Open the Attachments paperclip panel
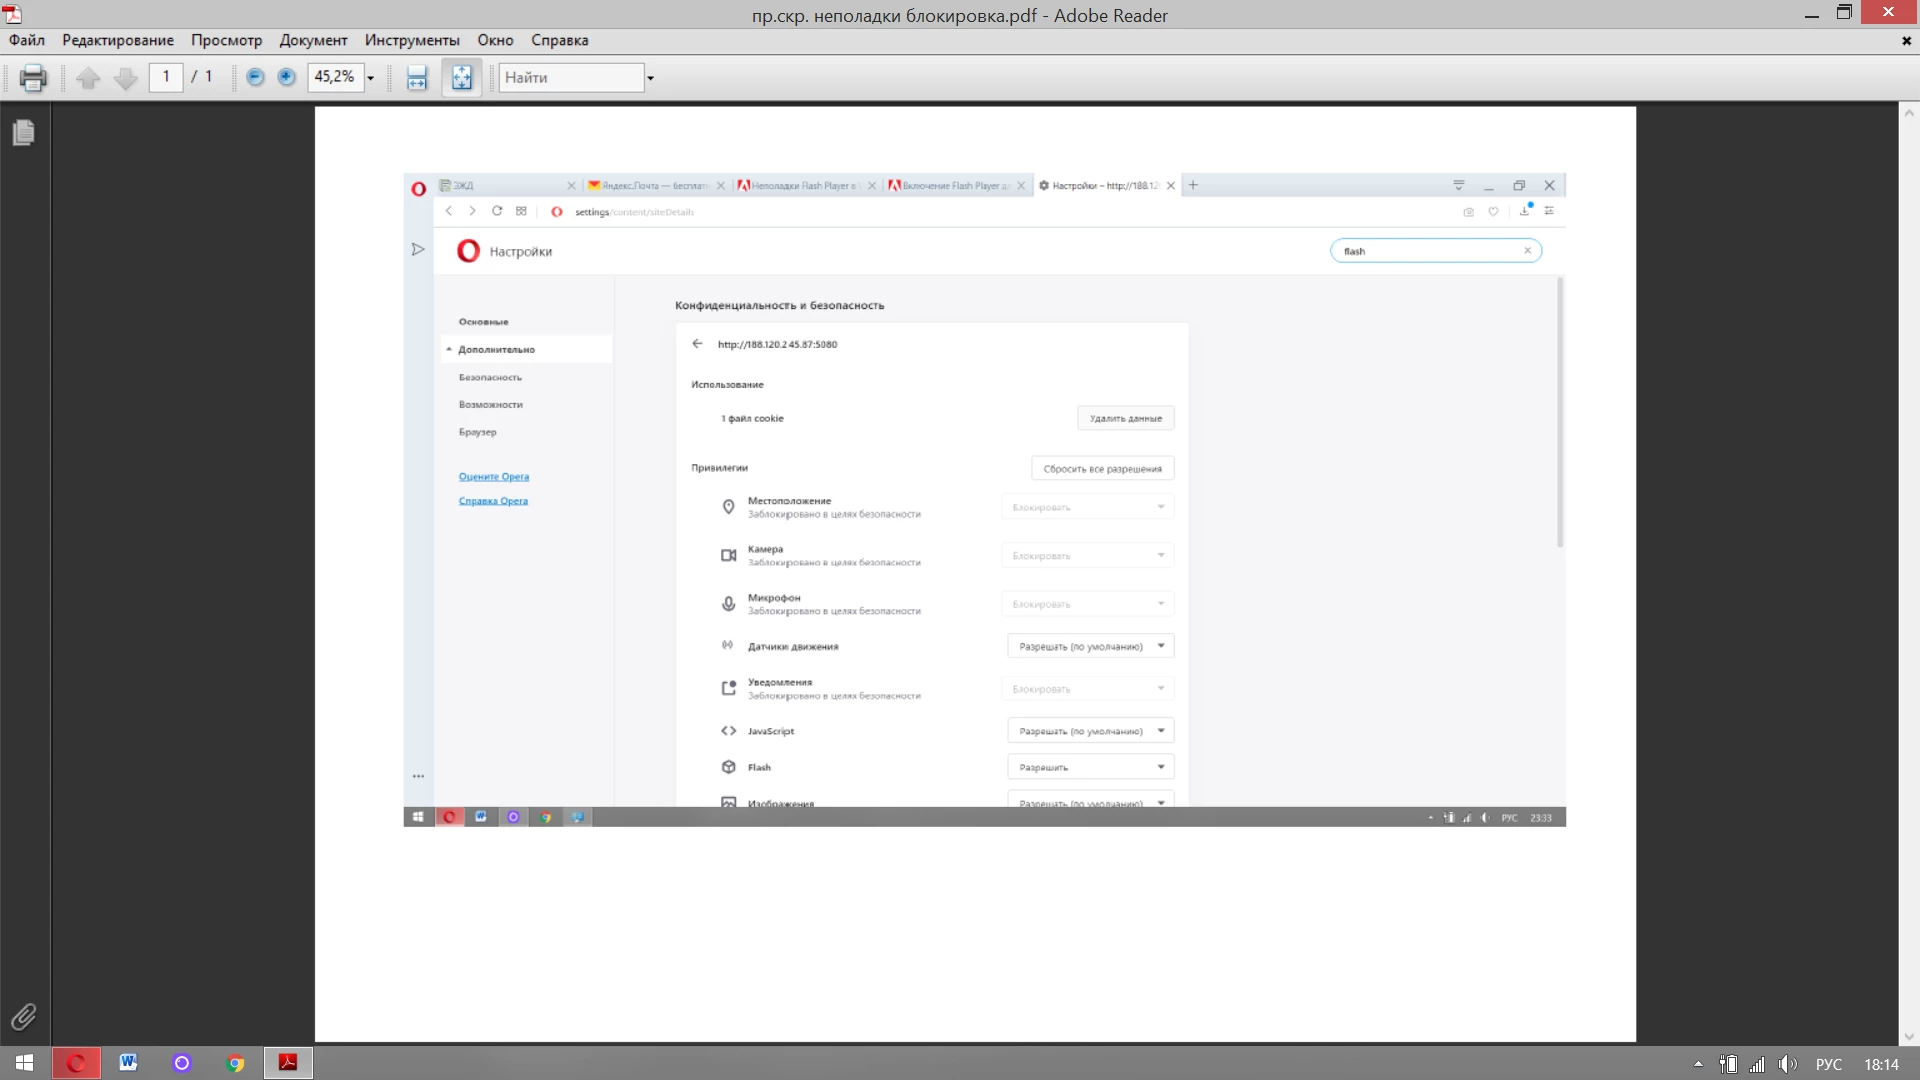 (x=24, y=1017)
